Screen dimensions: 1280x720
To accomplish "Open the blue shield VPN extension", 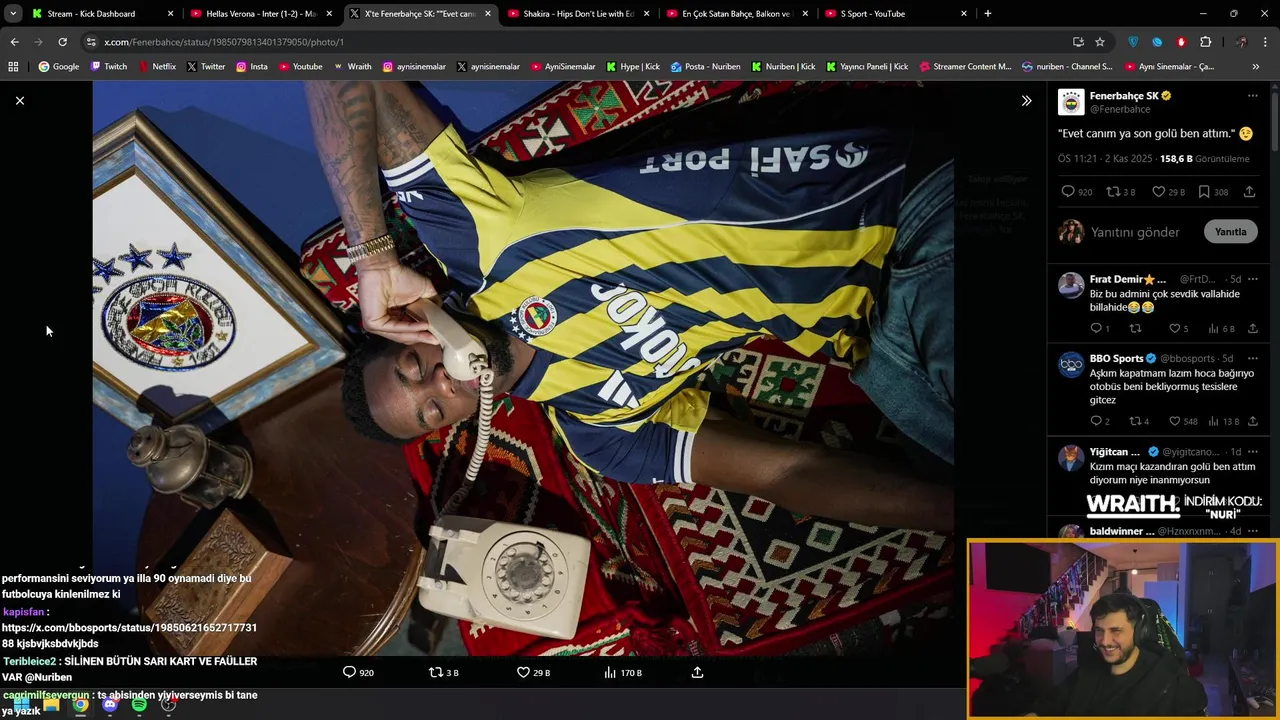I will (1133, 42).
